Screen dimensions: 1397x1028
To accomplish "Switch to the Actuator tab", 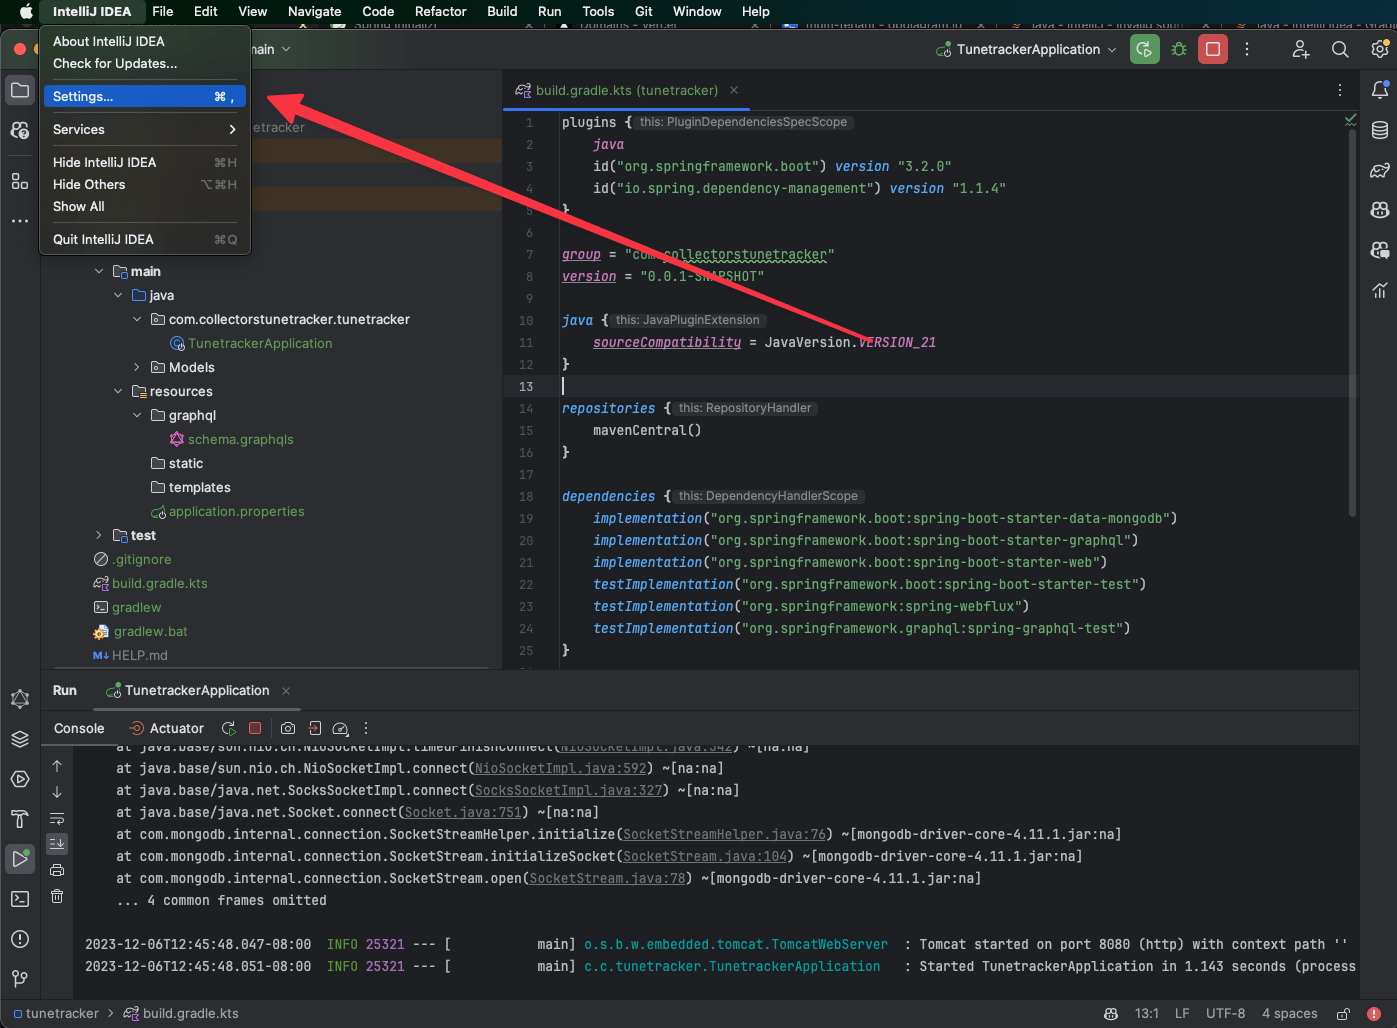I will click(166, 728).
